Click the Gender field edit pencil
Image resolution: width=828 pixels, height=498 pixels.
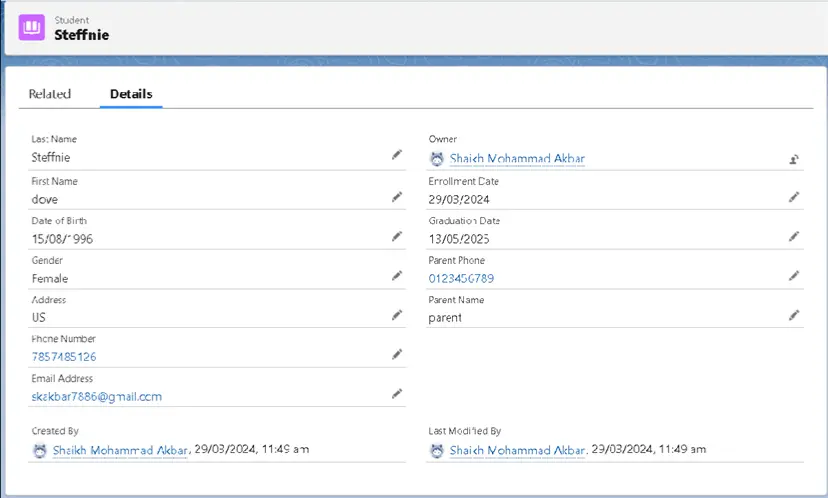(396, 276)
